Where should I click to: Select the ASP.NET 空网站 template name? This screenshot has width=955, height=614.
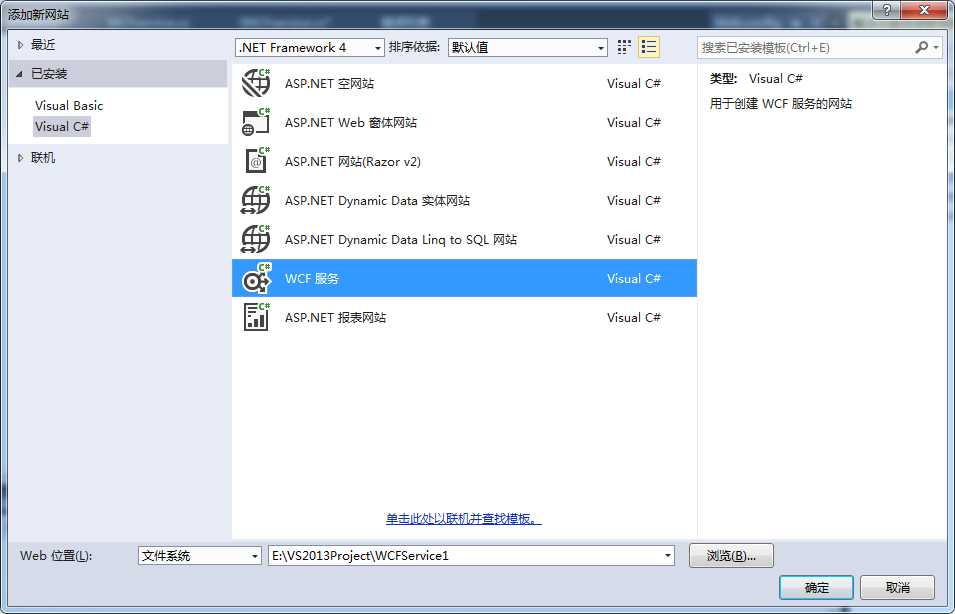coord(329,83)
